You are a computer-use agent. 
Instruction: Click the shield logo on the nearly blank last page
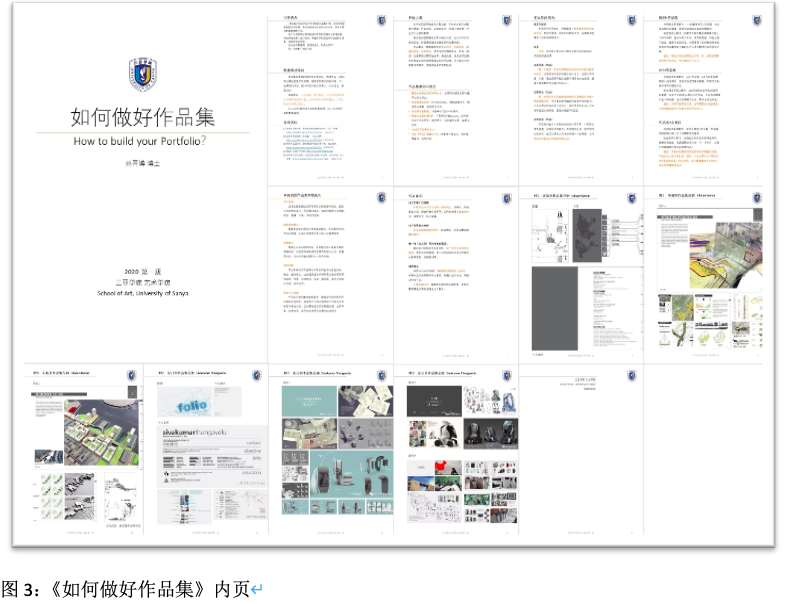[631, 376]
